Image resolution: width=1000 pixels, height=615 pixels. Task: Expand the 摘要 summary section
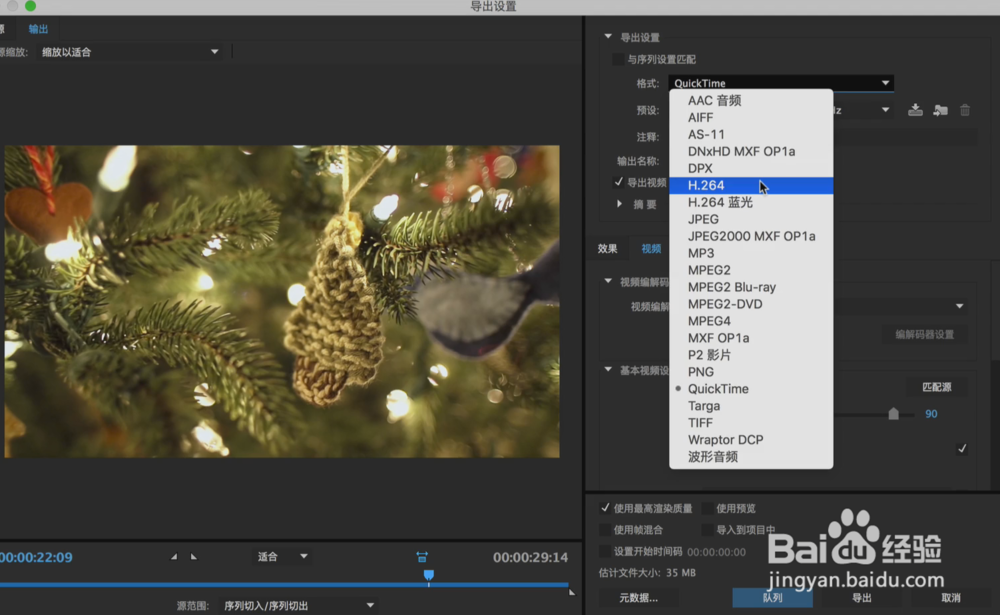coord(619,204)
